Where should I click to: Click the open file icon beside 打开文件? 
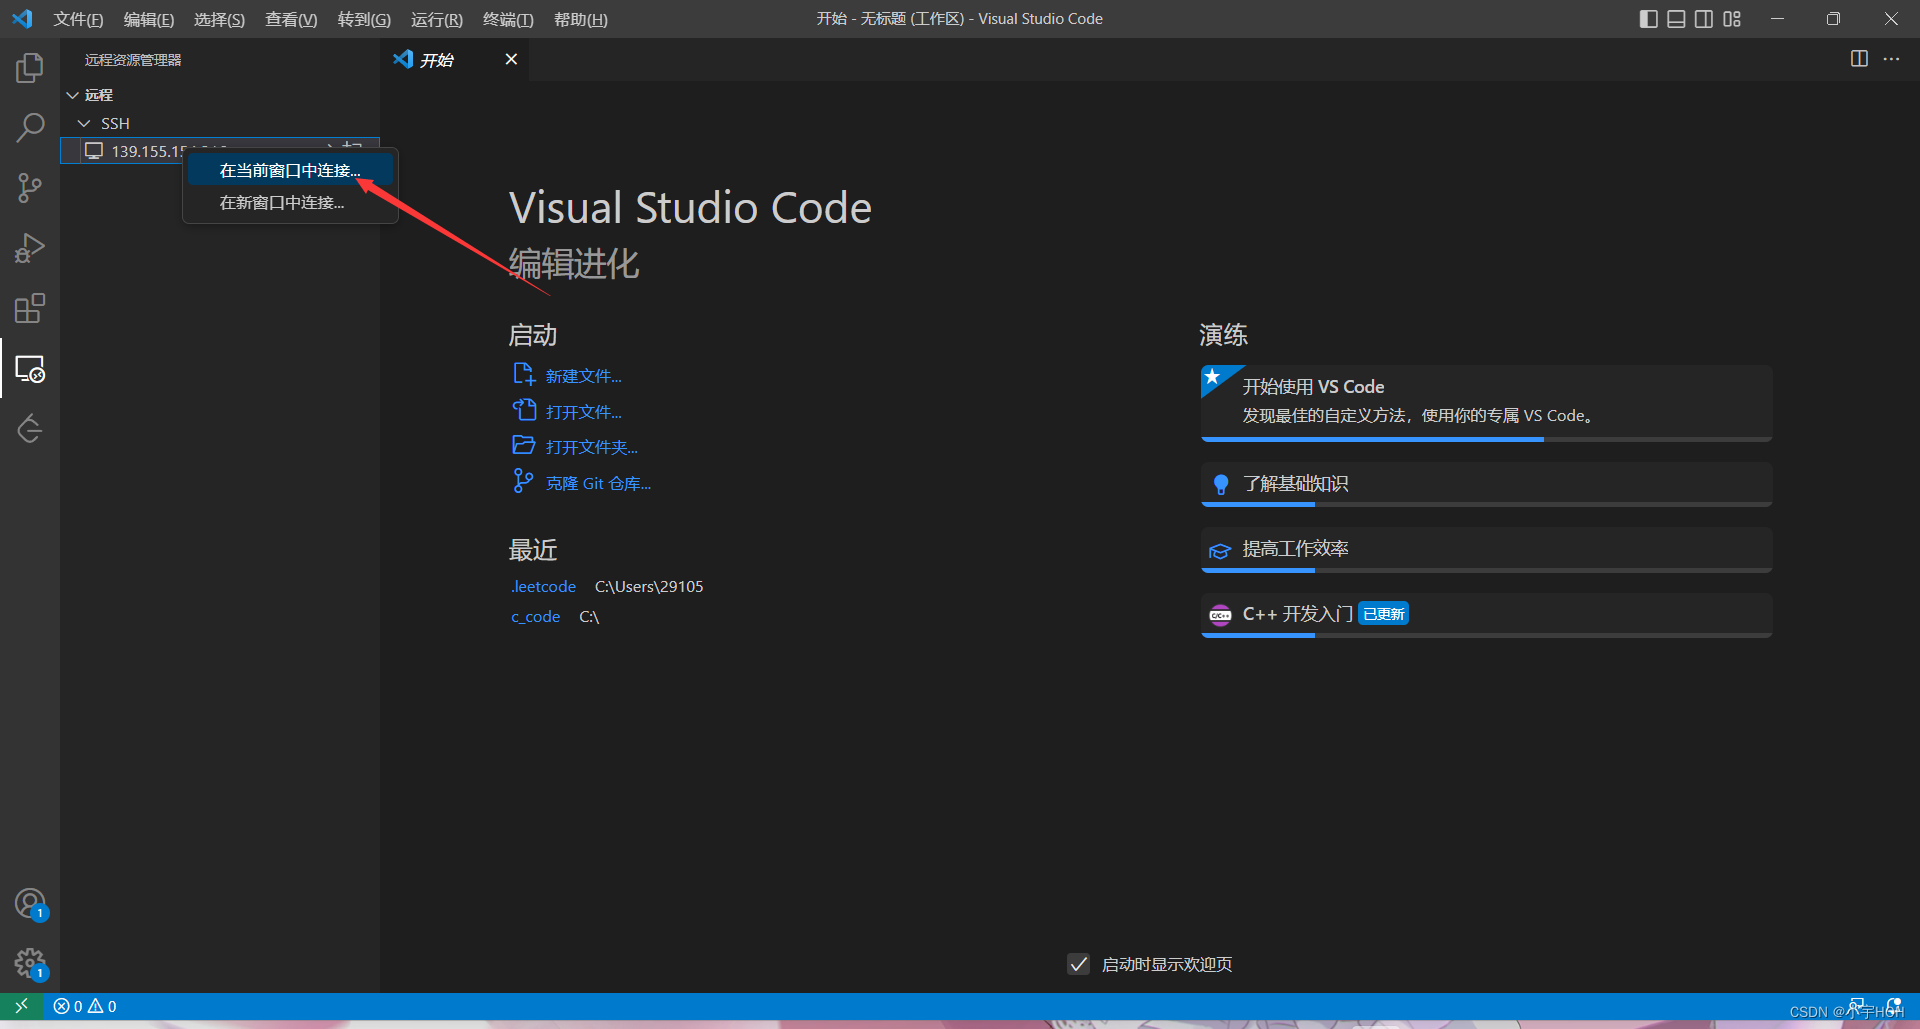[x=524, y=410]
